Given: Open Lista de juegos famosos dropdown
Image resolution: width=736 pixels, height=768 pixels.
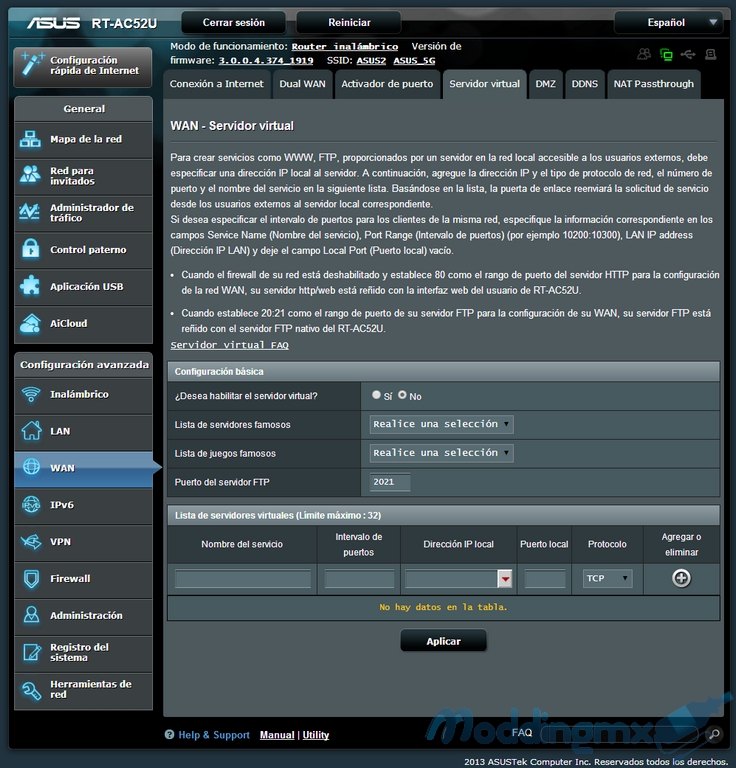Looking at the screenshot, I should [x=442, y=453].
